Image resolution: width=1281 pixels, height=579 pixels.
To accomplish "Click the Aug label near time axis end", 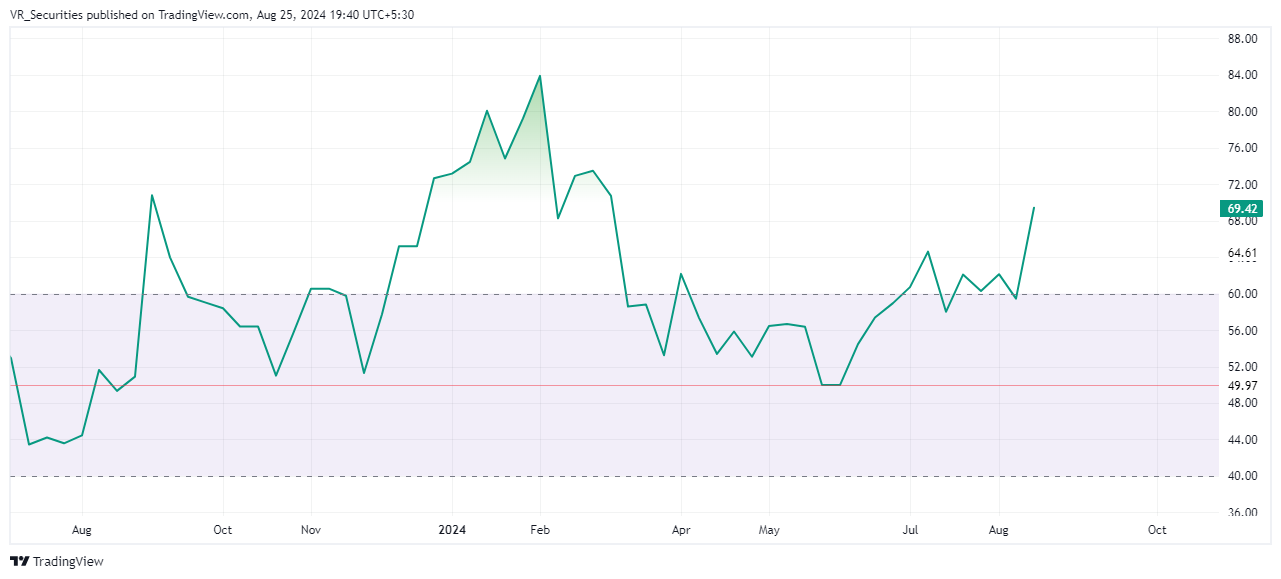I will pyautogui.click(x=998, y=530).
